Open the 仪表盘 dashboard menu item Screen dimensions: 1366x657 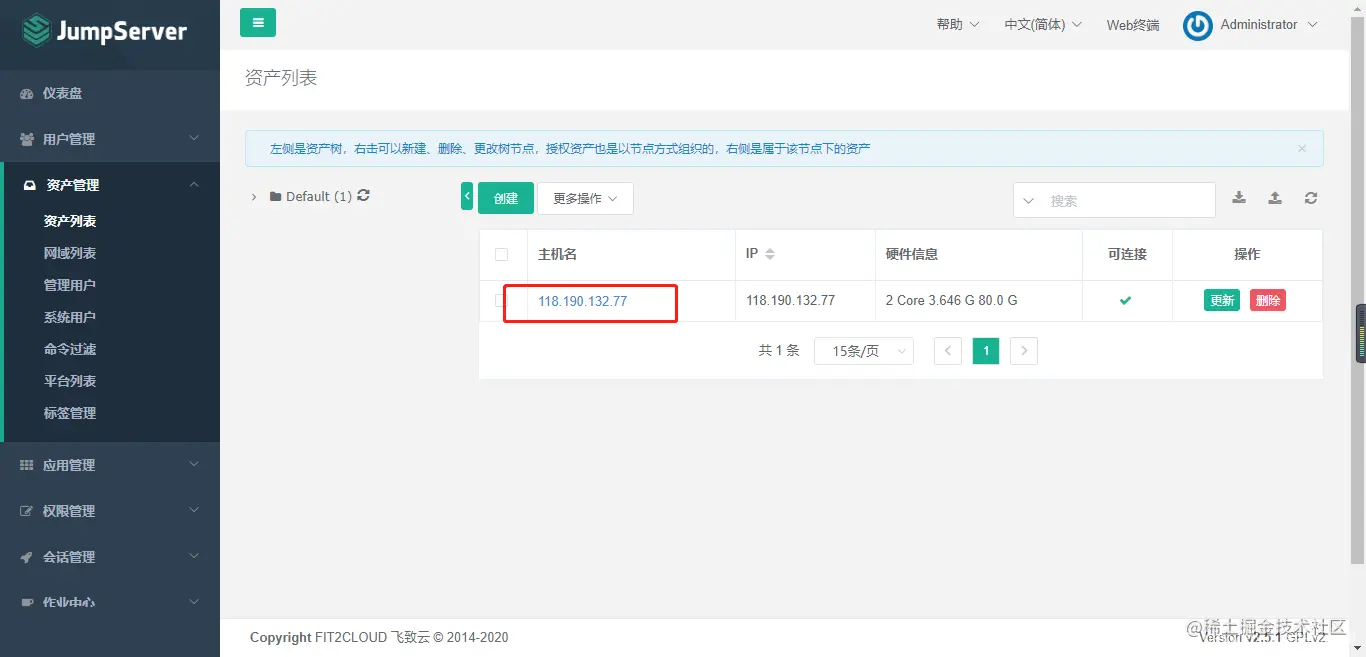tap(110, 93)
